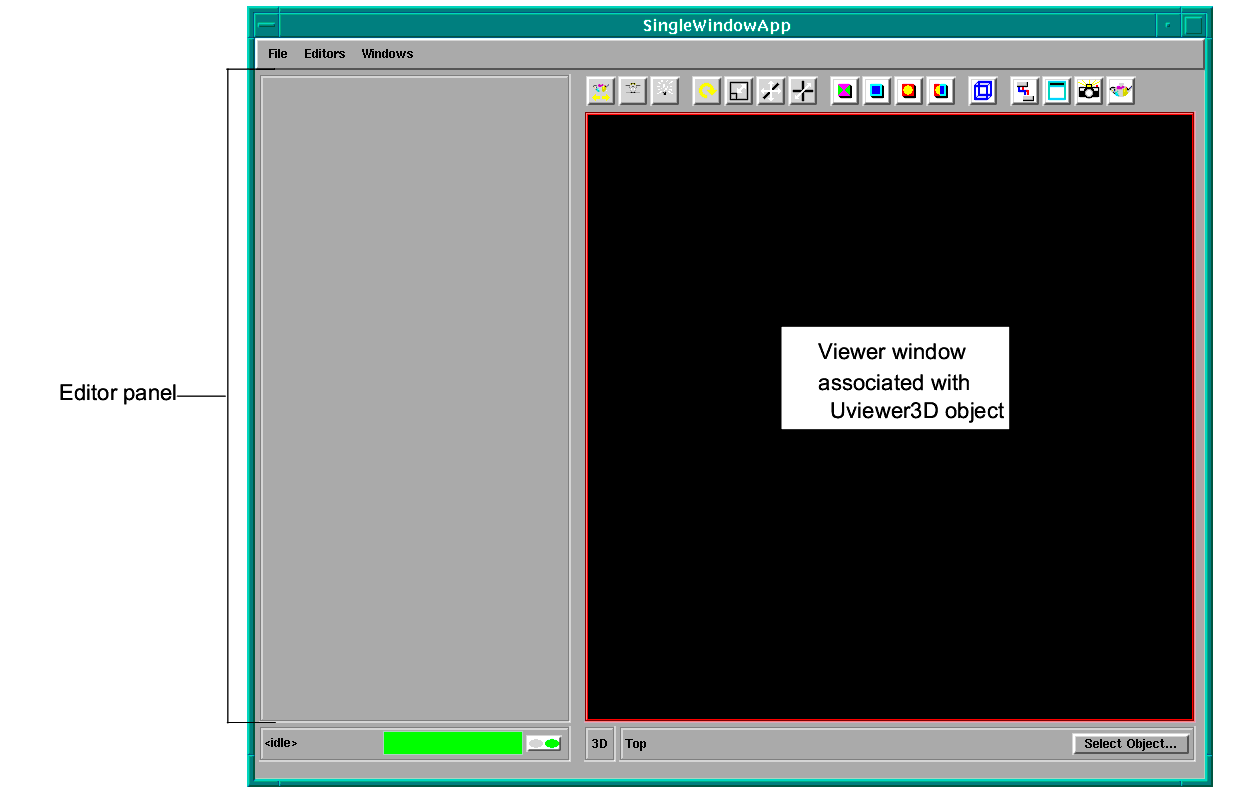1236x790 pixels.
Task: Click the last toolbar icon with checkmark
Action: (1121, 92)
